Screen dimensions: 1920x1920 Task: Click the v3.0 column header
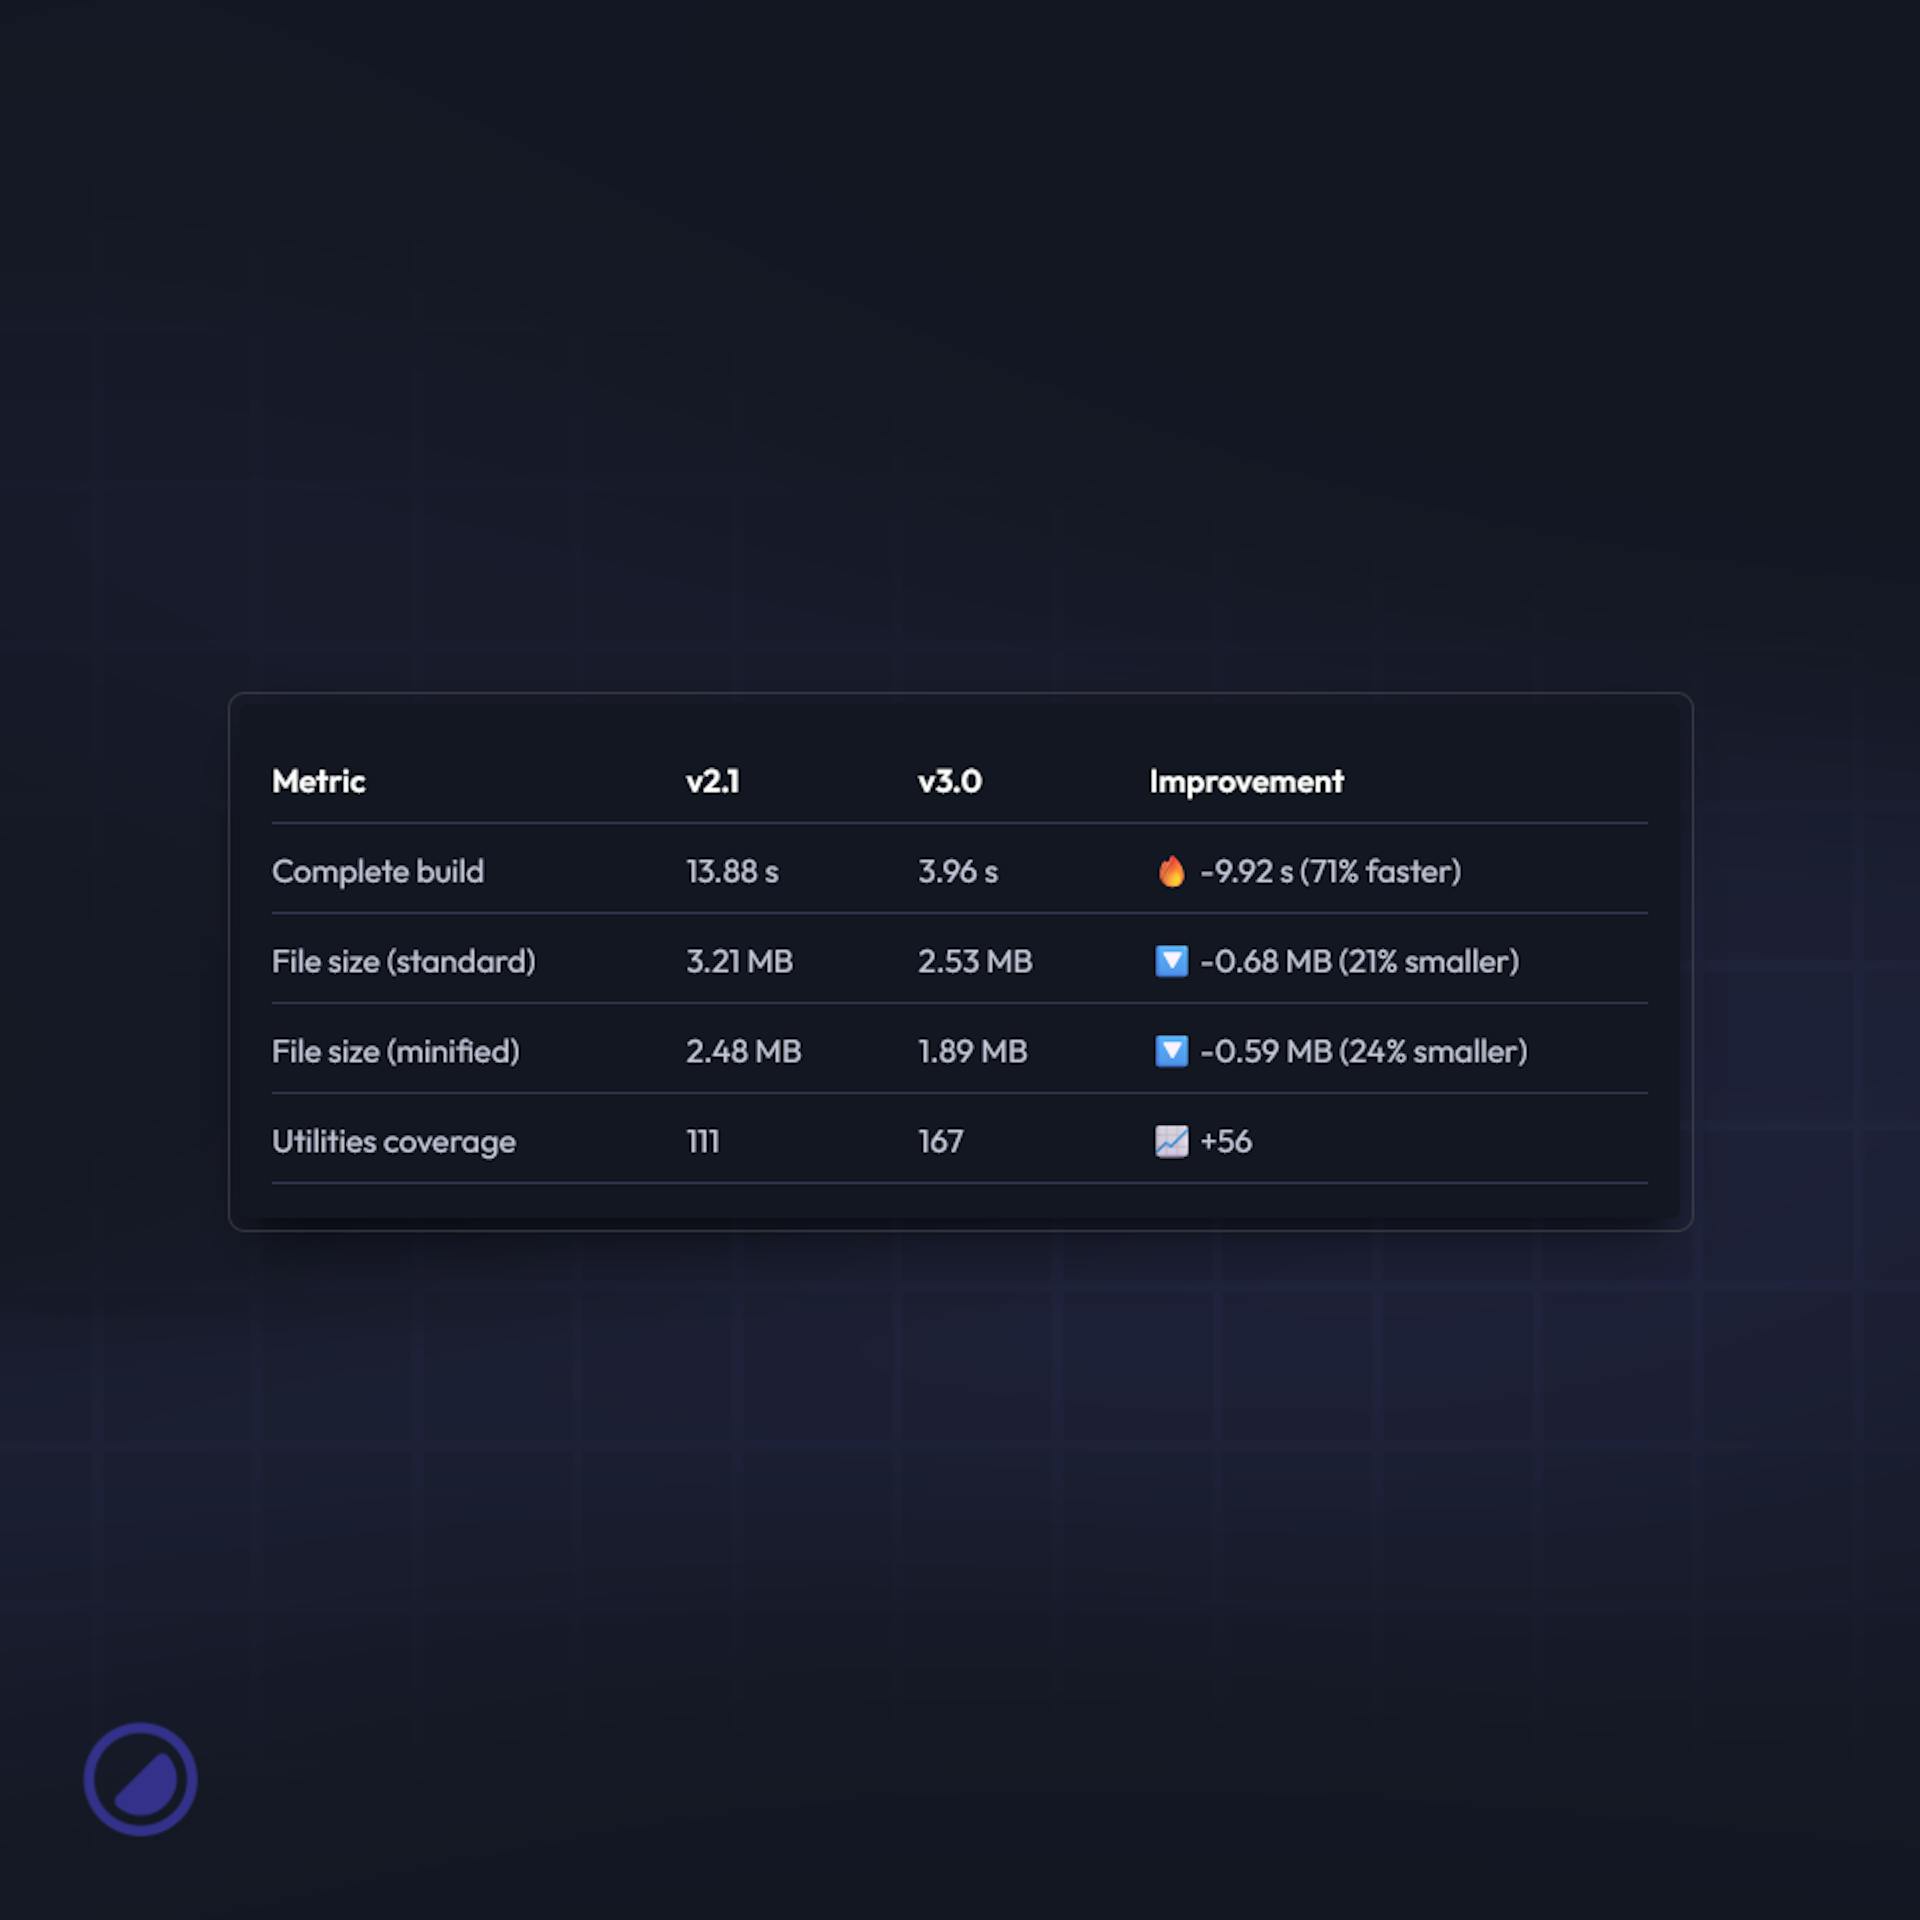click(x=949, y=781)
